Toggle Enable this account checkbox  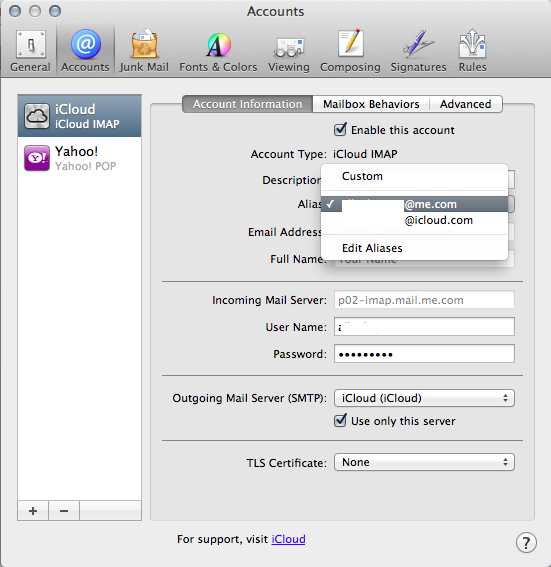[340, 129]
